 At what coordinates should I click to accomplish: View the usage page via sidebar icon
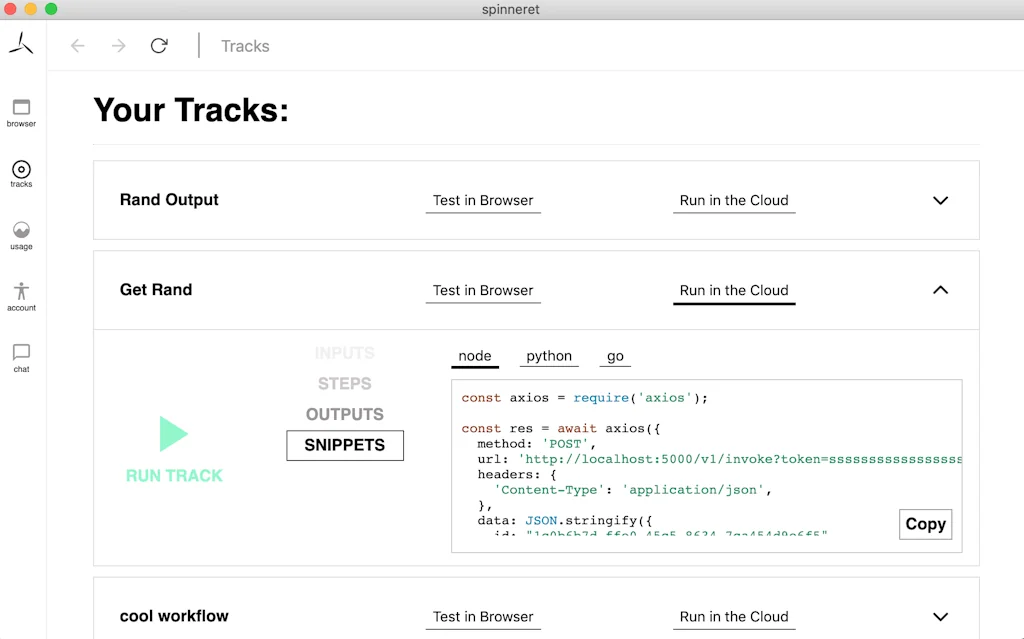pyautogui.click(x=21, y=234)
